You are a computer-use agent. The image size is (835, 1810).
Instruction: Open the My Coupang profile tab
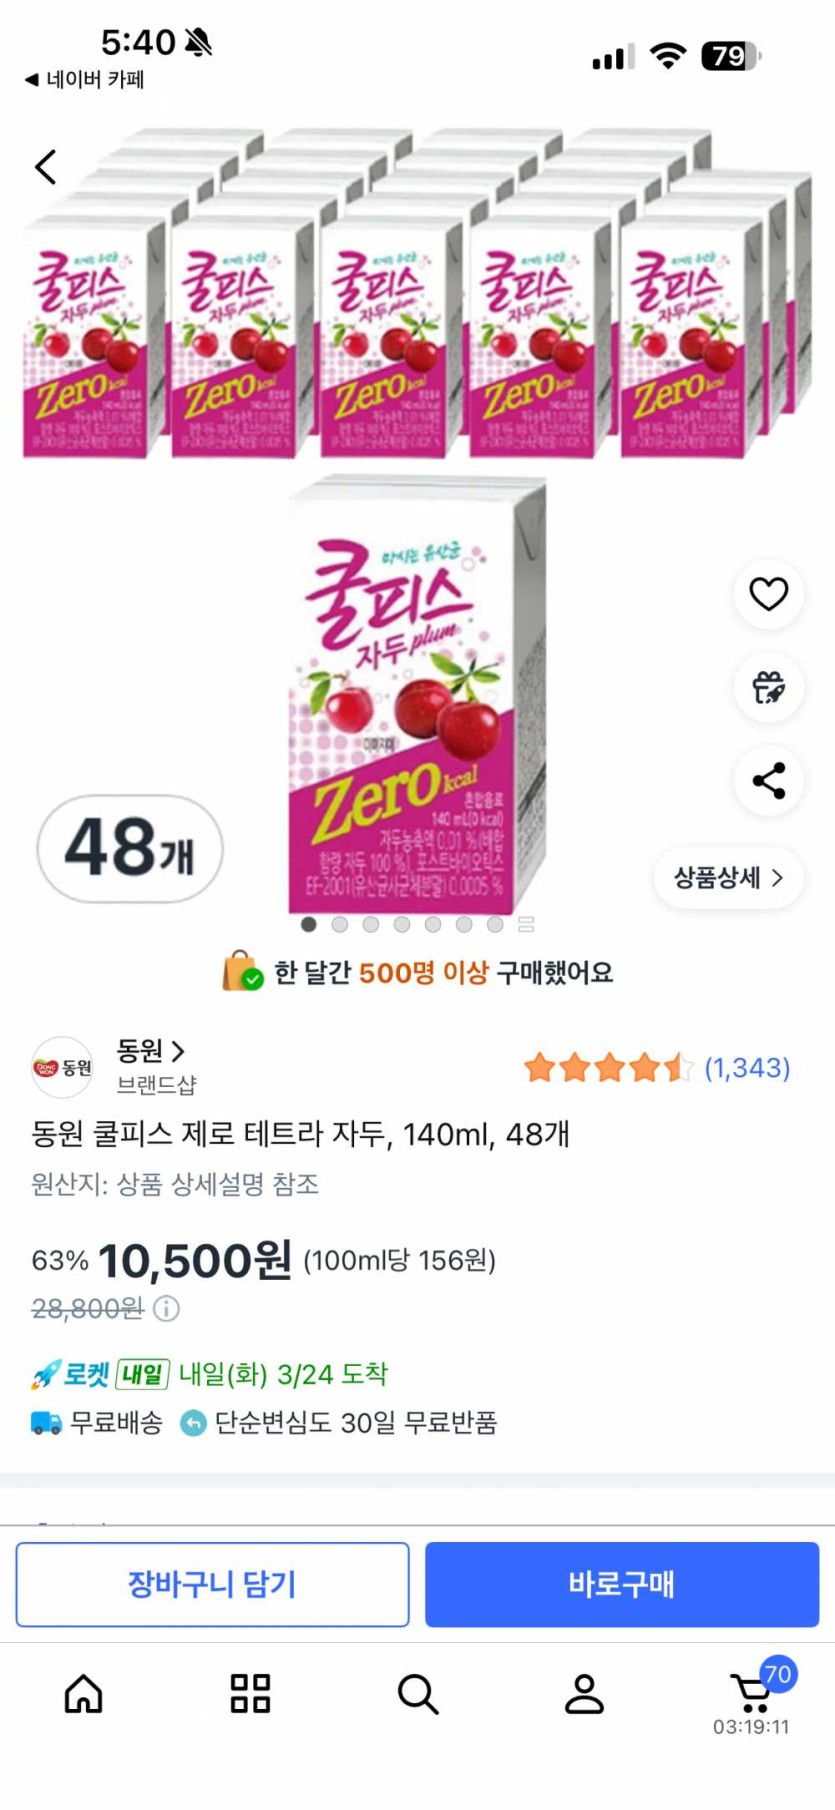tap(584, 1694)
